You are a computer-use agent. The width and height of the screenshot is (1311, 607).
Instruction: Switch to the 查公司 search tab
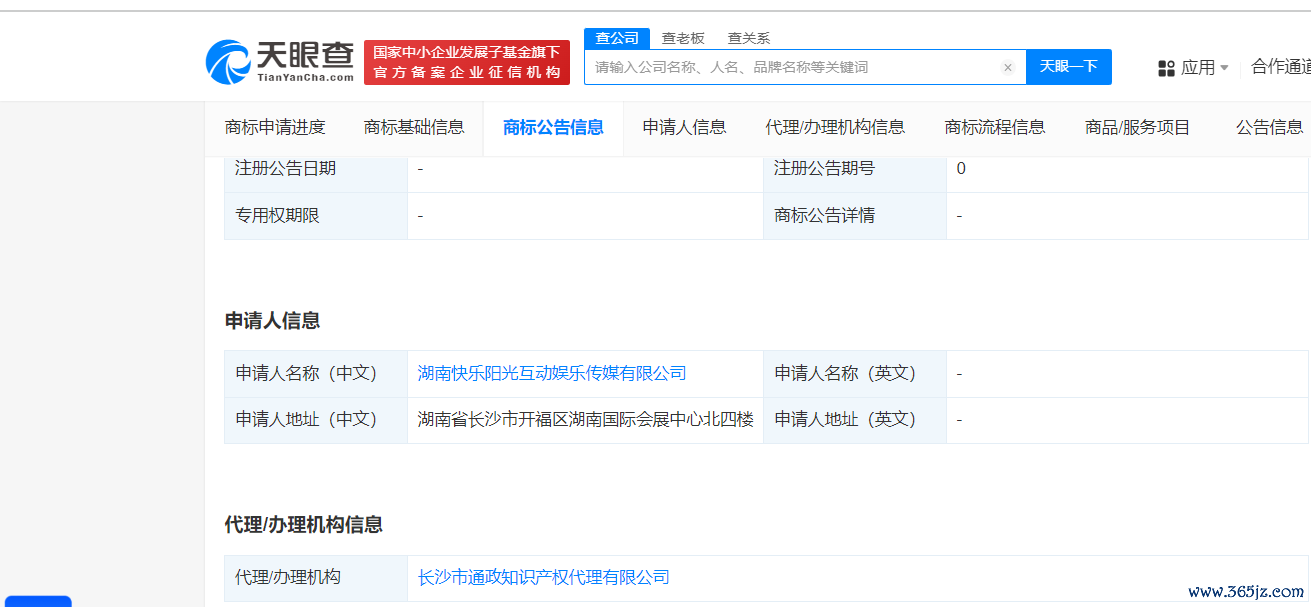tap(616, 38)
